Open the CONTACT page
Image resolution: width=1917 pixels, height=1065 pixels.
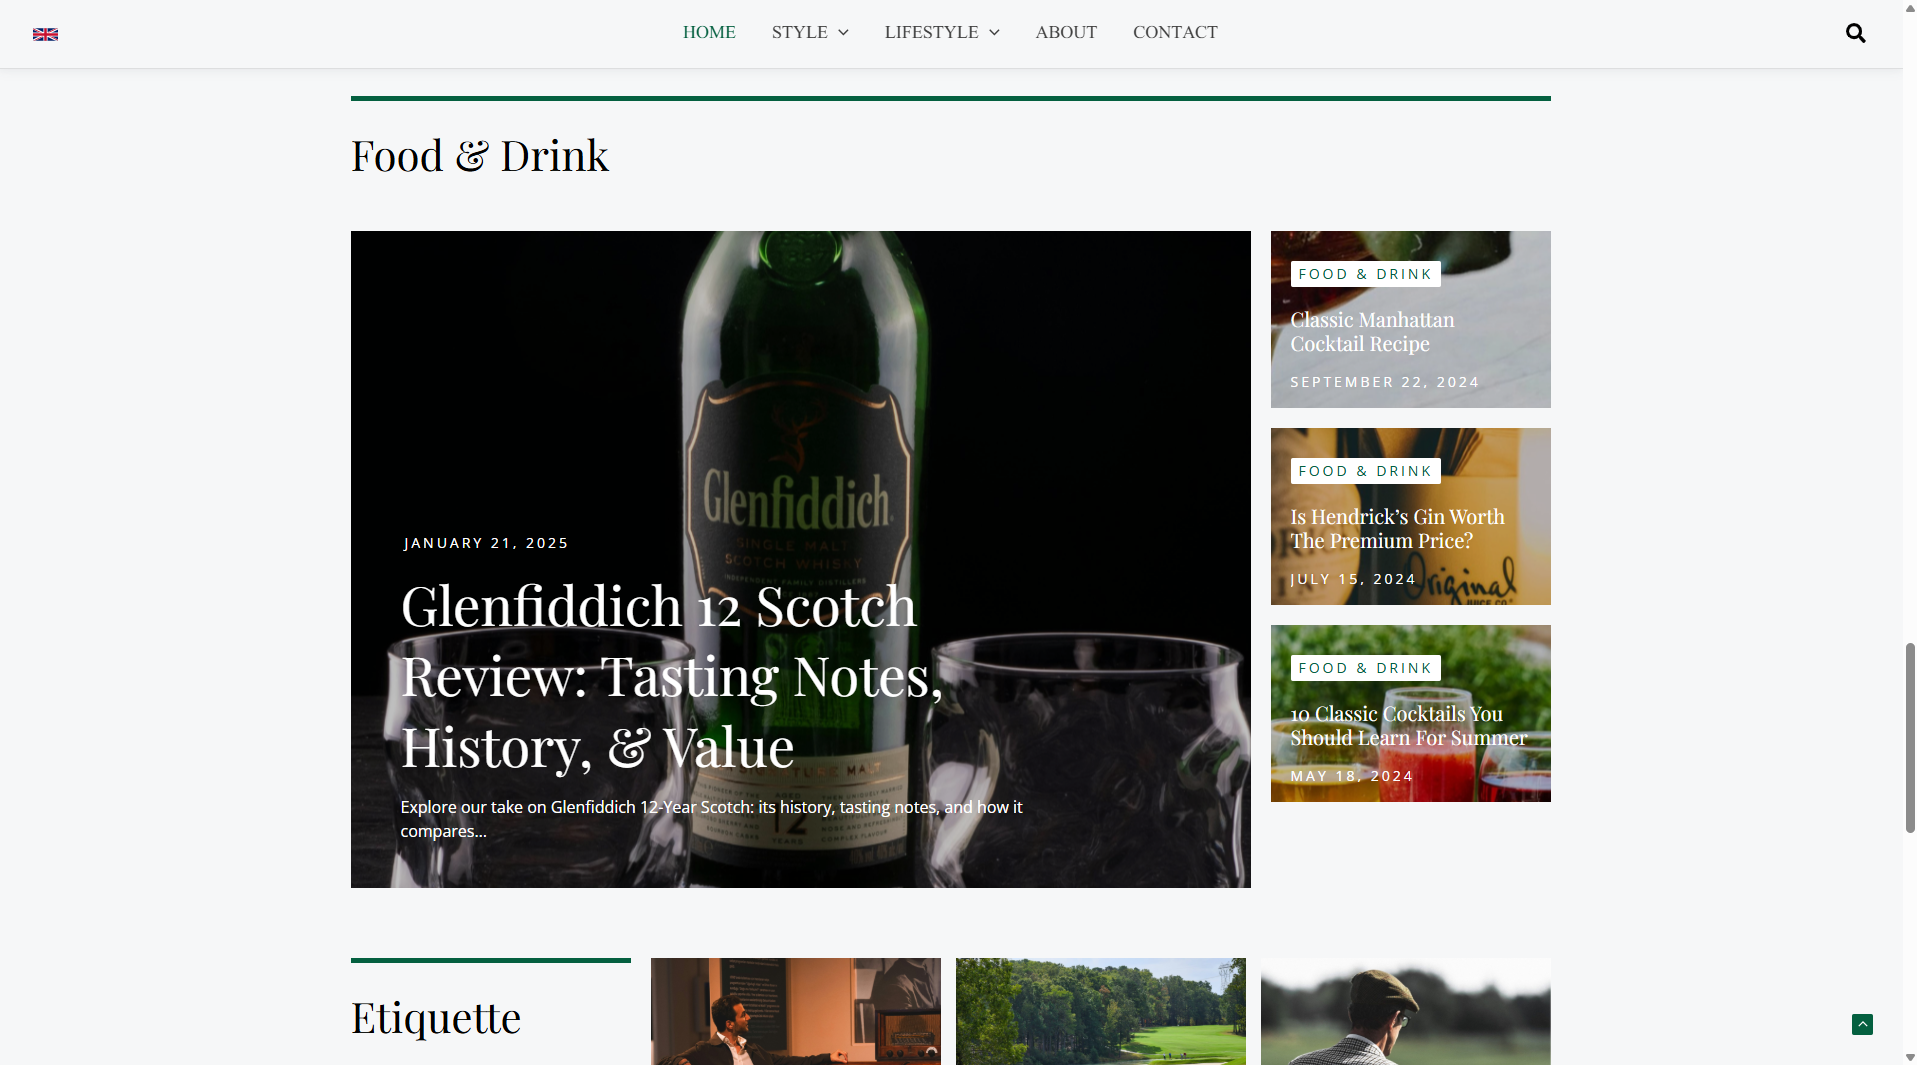tap(1175, 32)
